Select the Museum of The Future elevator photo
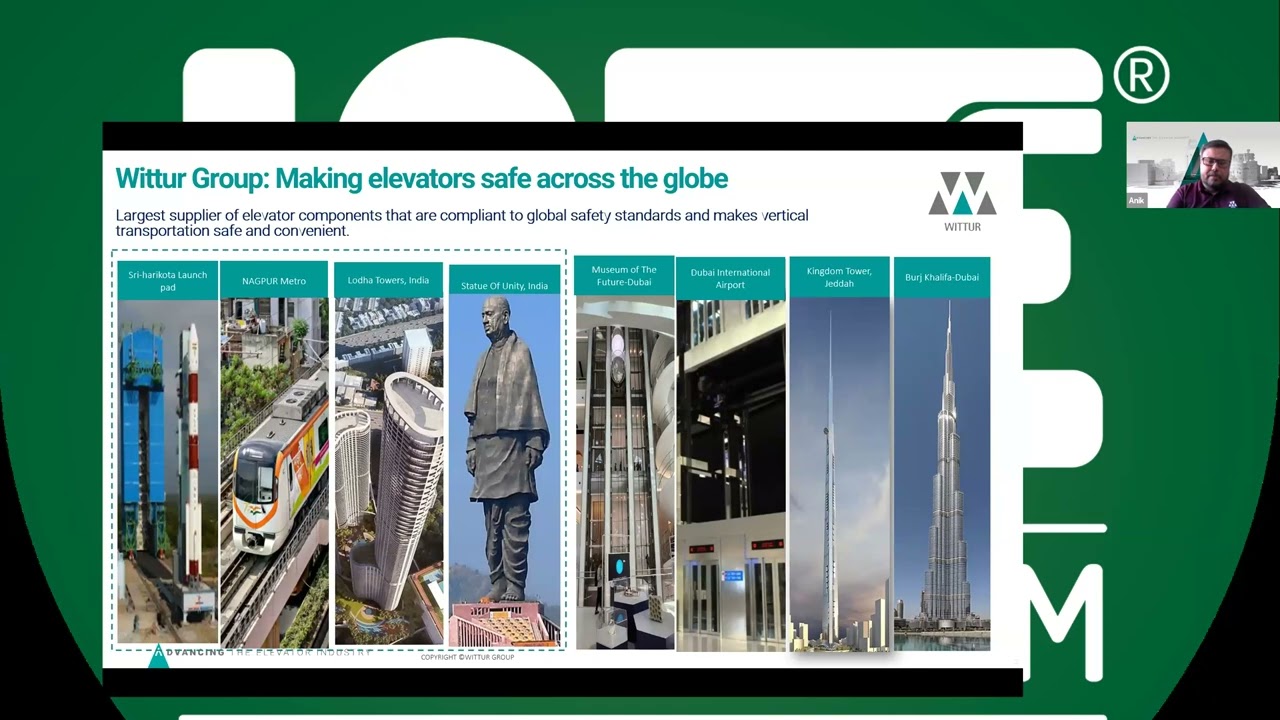 [x=624, y=472]
